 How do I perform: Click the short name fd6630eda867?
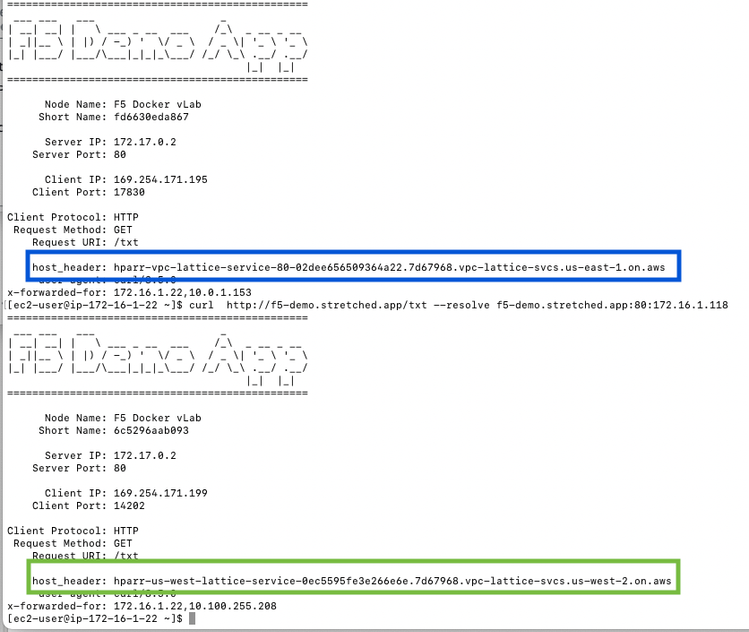click(151, 117)
